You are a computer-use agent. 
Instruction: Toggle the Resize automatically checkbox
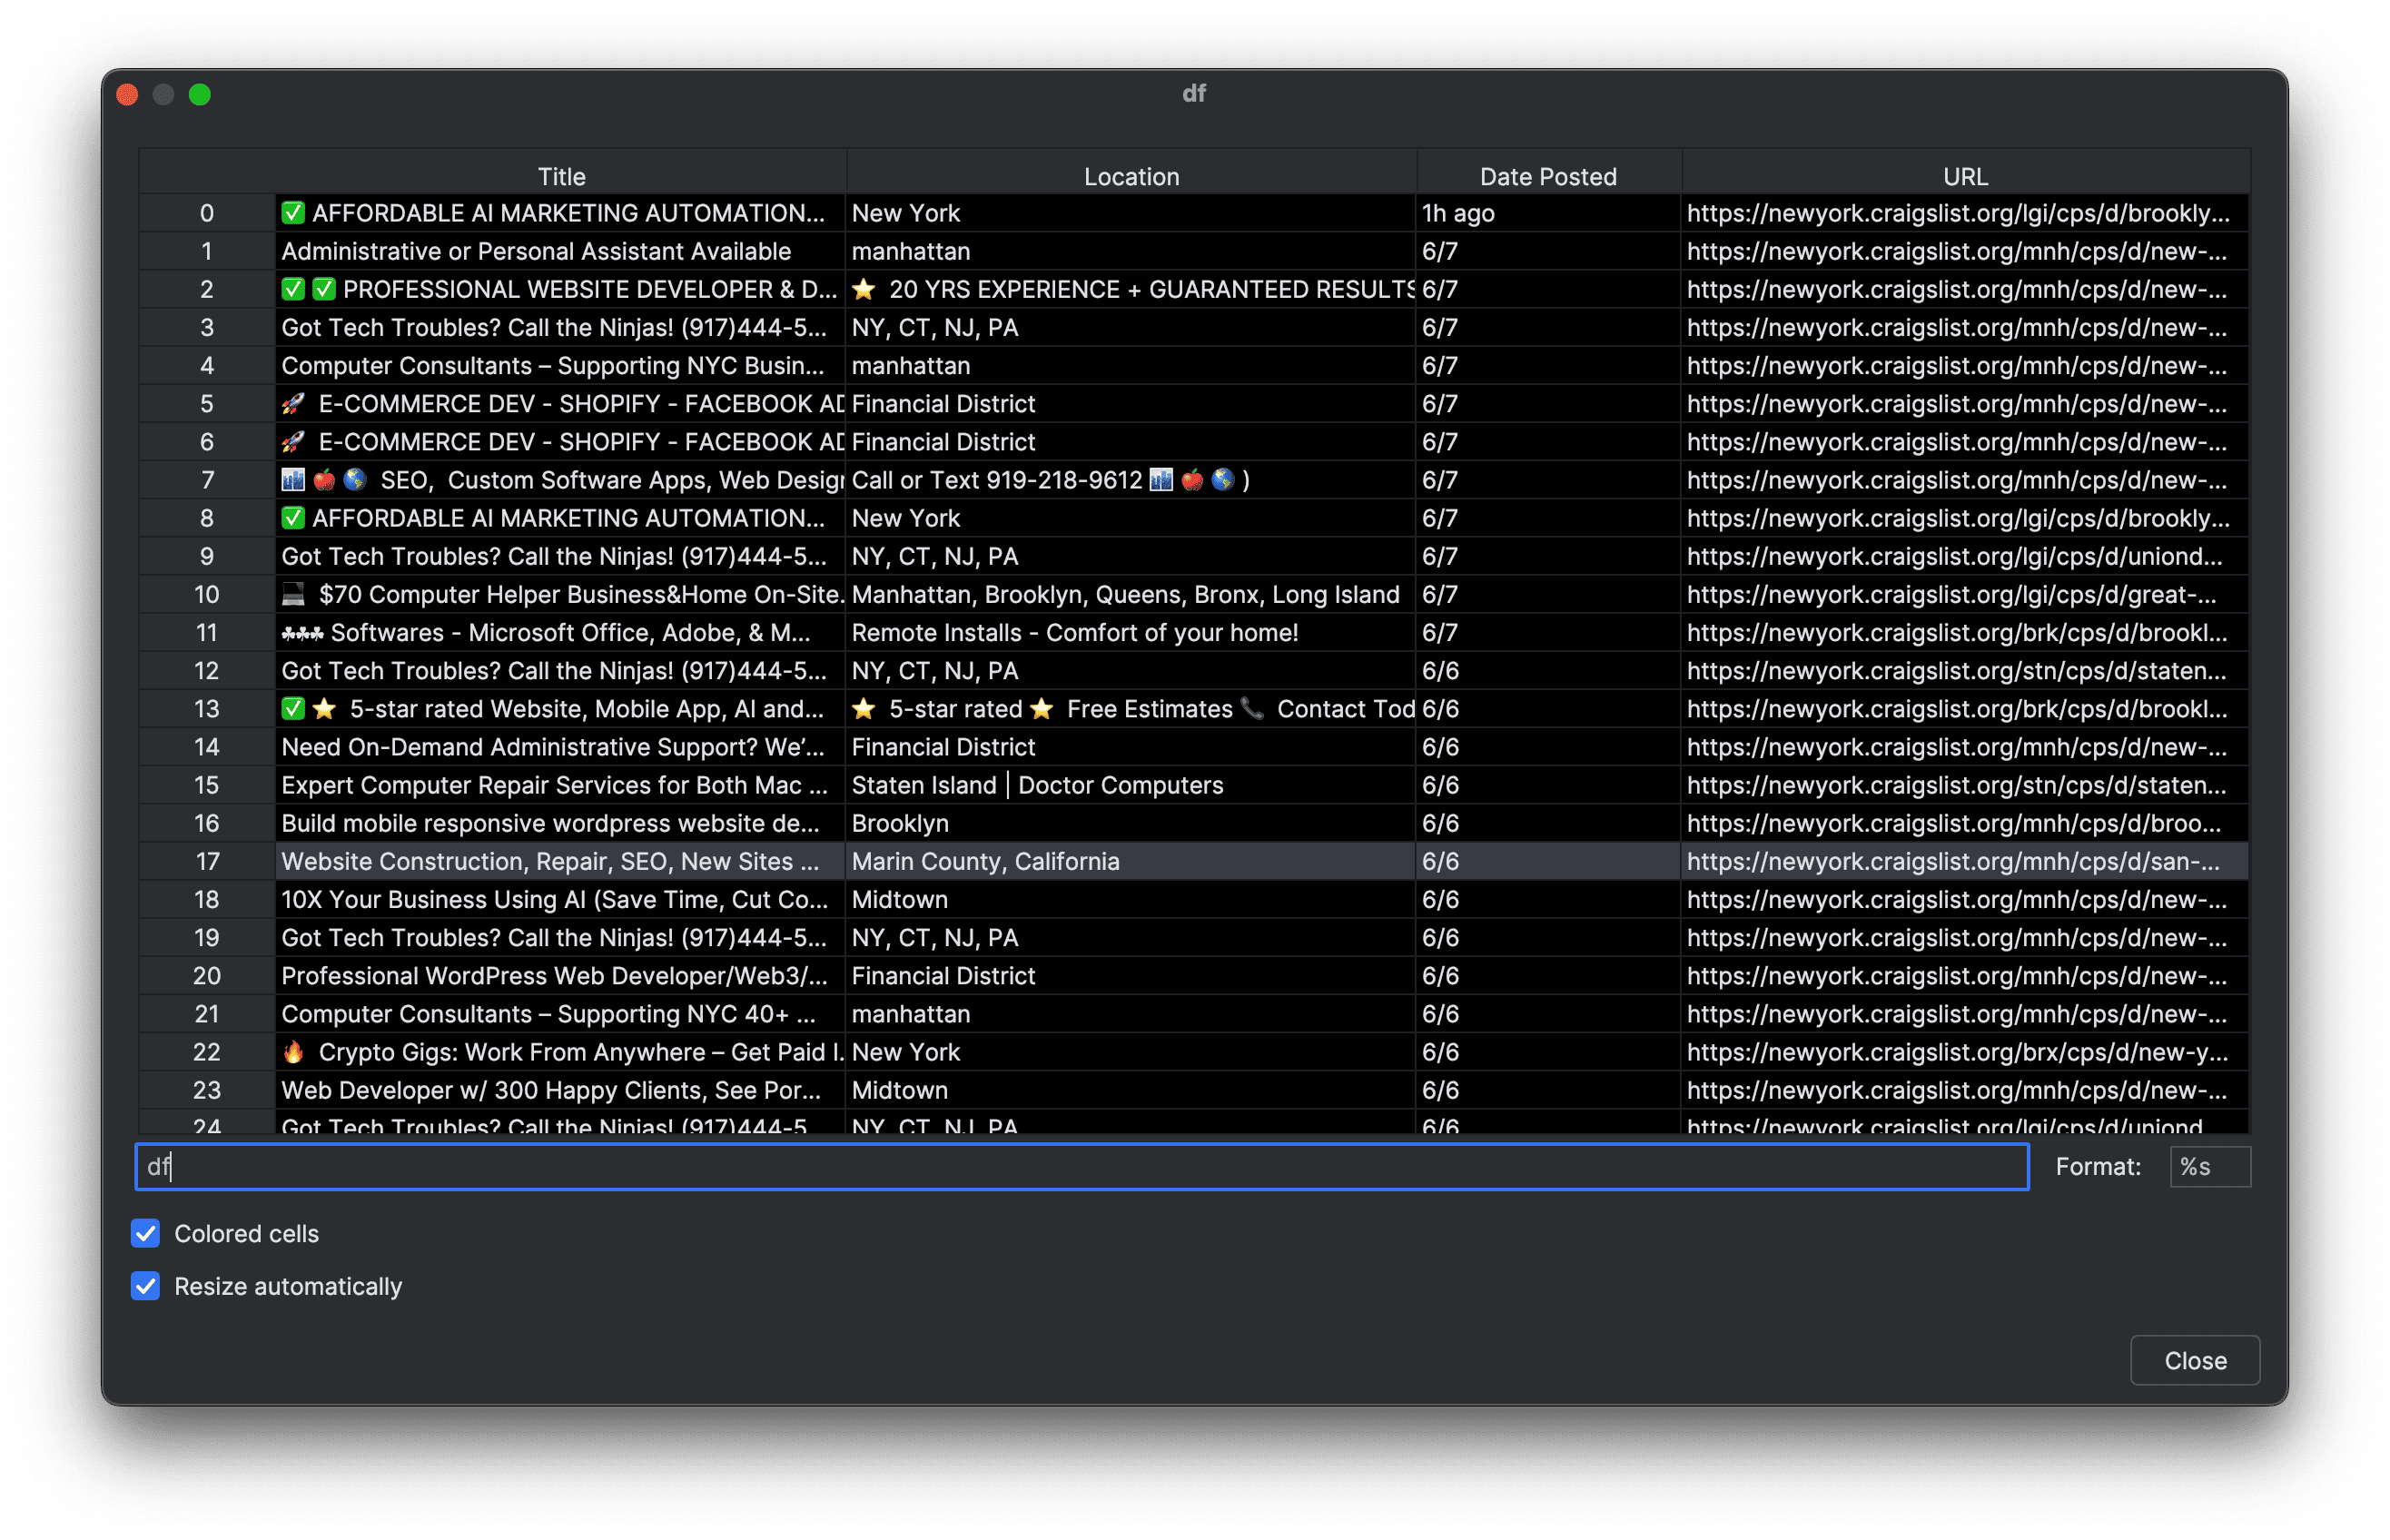click(146, 1285)
